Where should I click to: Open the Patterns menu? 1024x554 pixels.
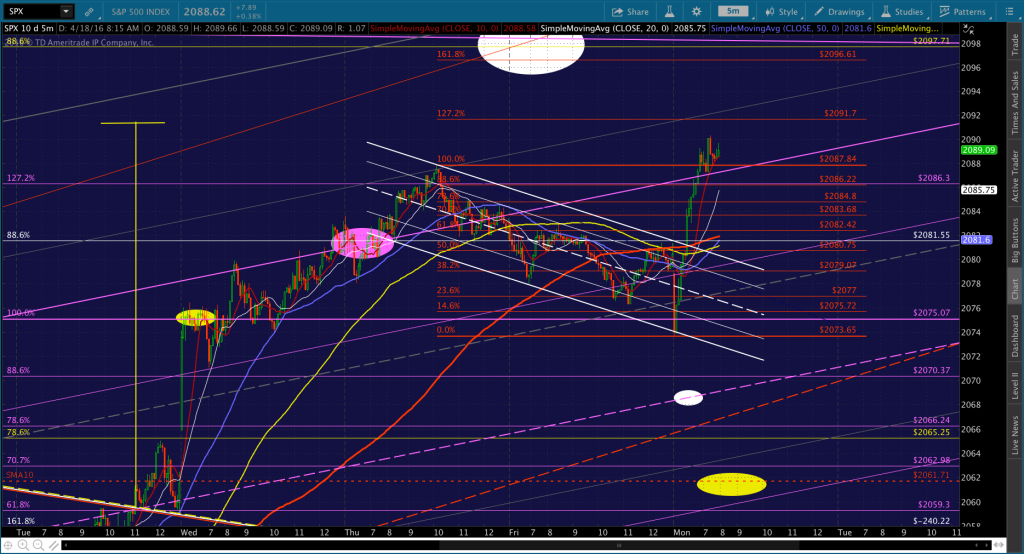[x=963, y=12]
